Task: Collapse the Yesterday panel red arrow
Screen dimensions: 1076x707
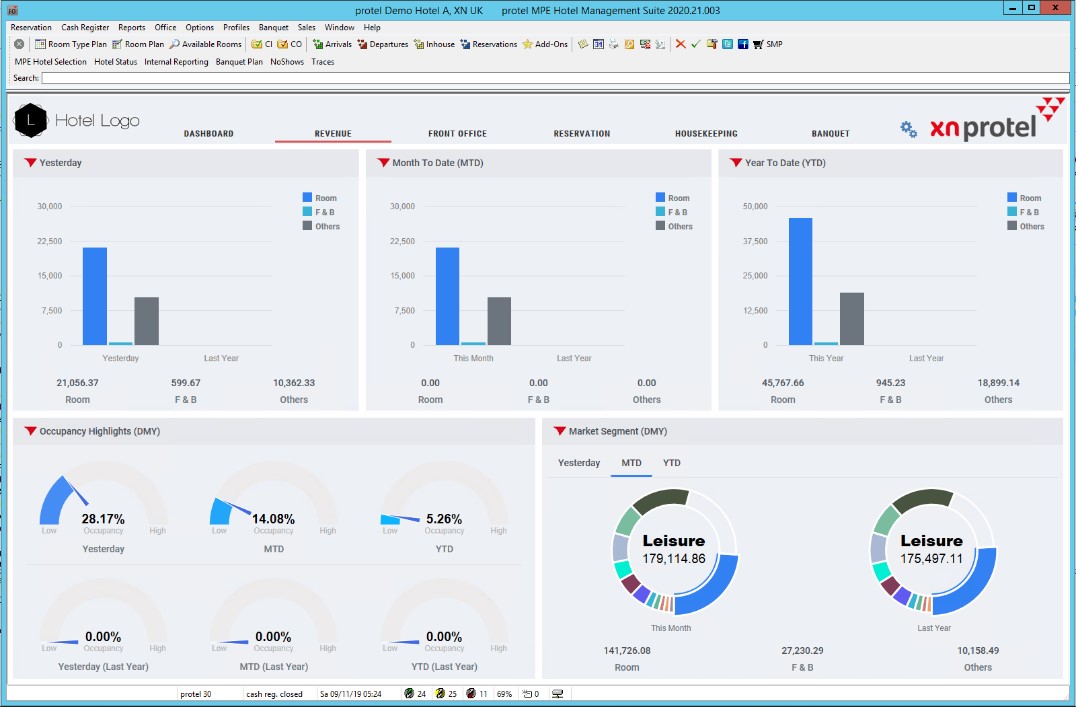Action: 30,162
